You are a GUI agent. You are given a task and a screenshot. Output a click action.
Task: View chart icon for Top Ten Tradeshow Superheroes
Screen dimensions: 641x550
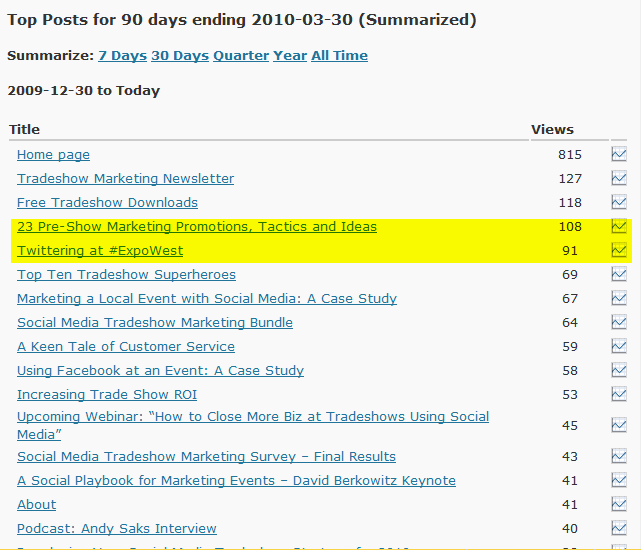coord(619,274)
